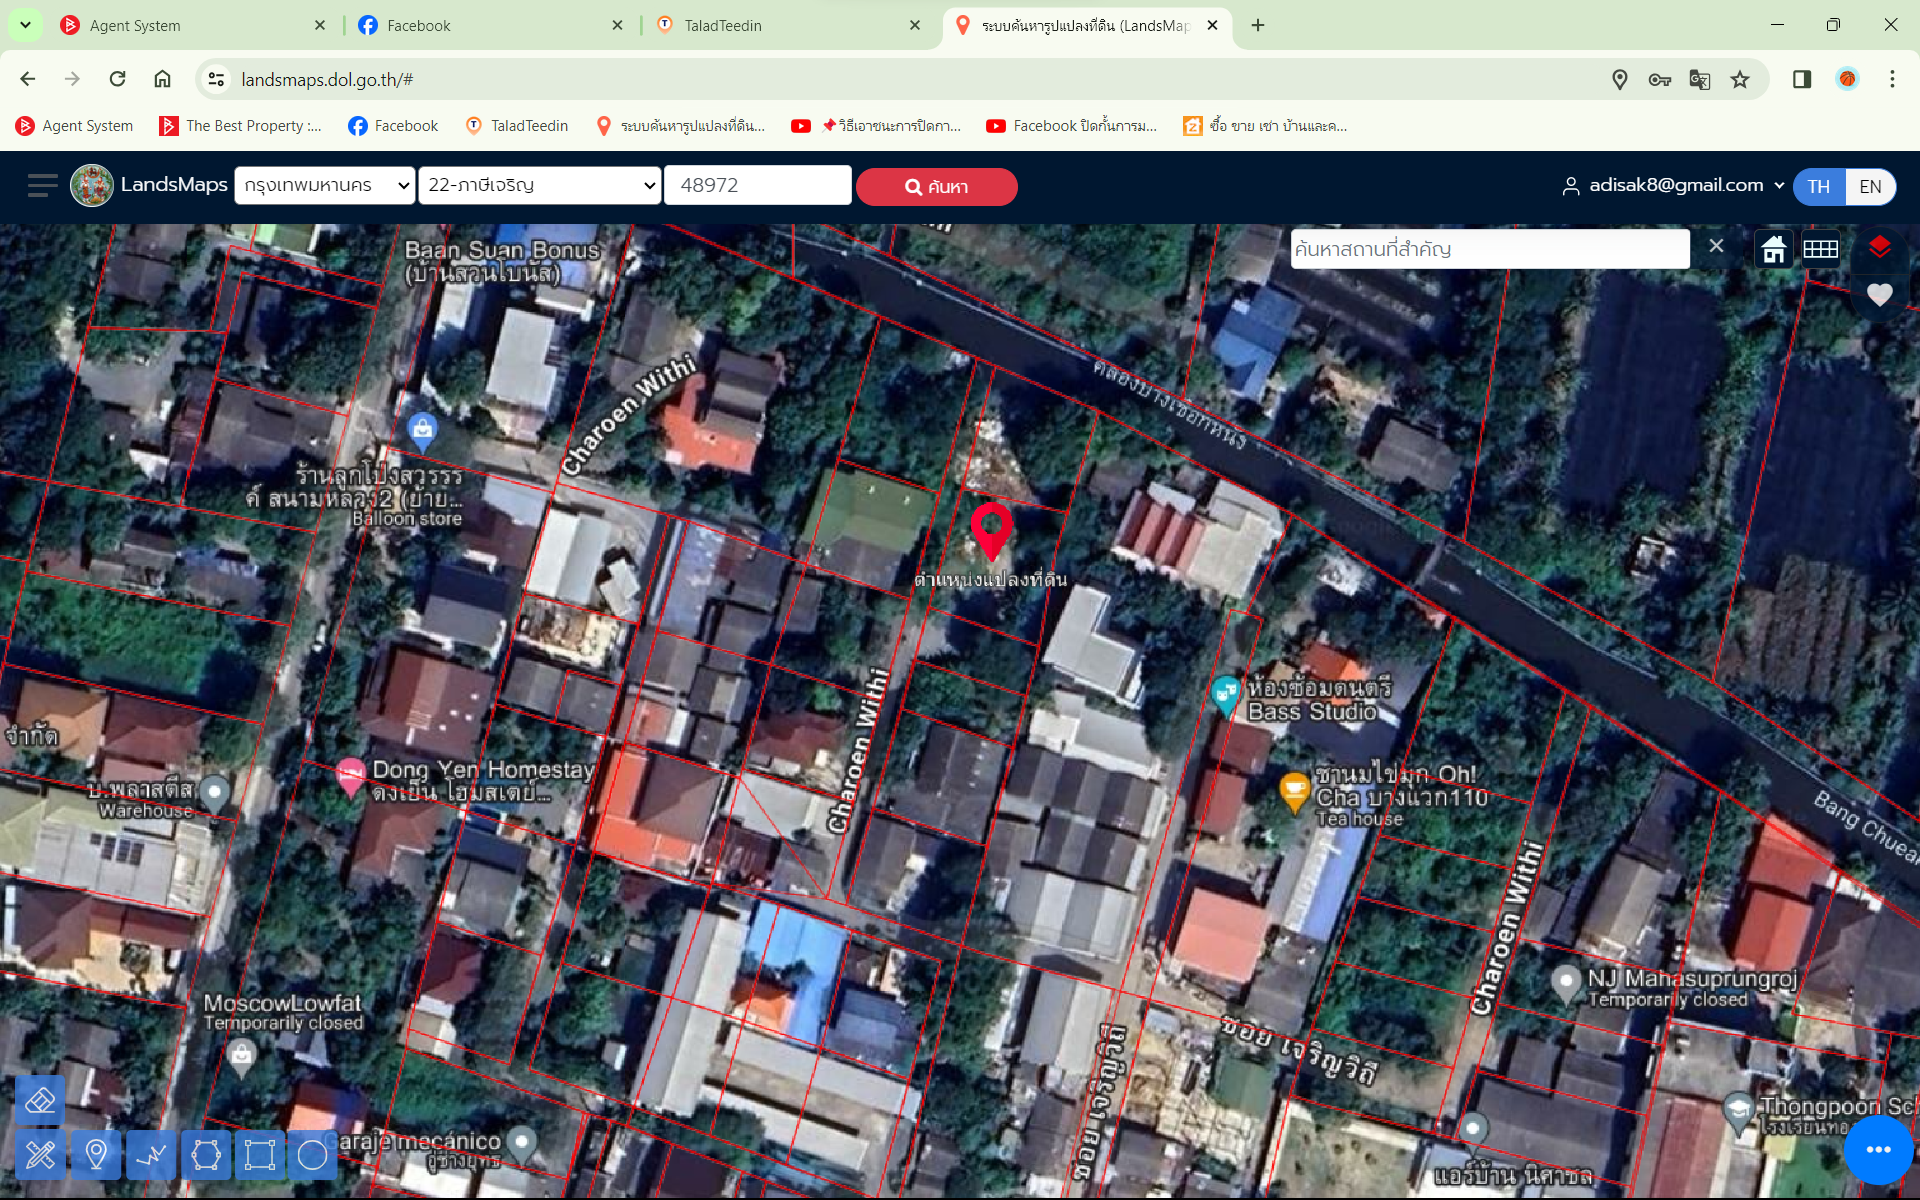View site information icon left of the URL
The image size is (1920, 1200).
[x=216, y=79]
